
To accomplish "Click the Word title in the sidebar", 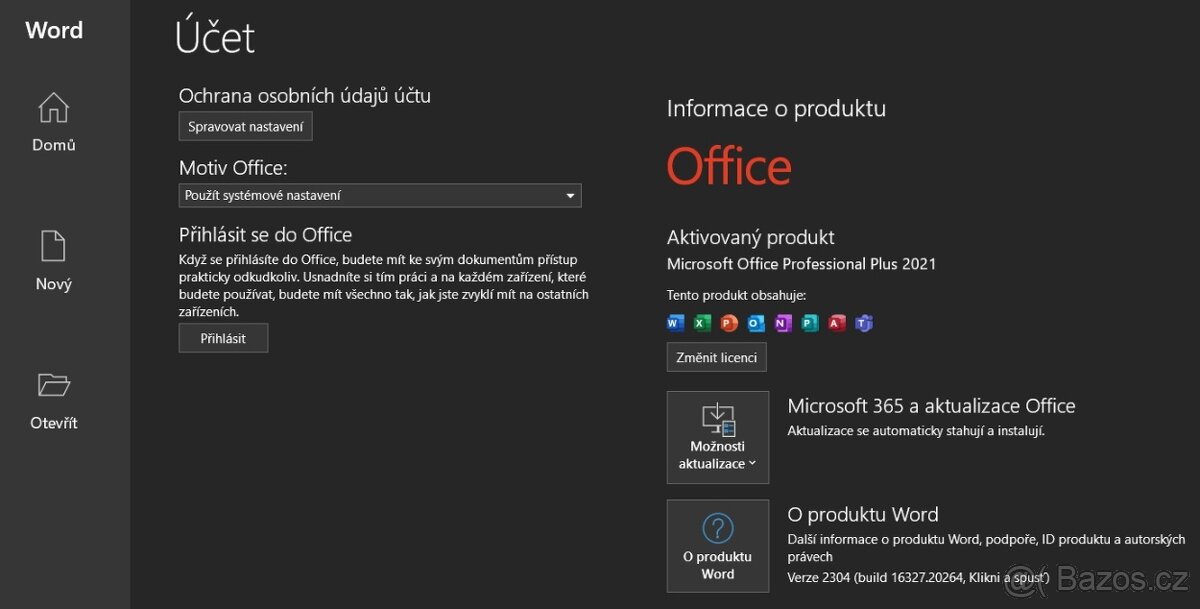I will 54,30.
